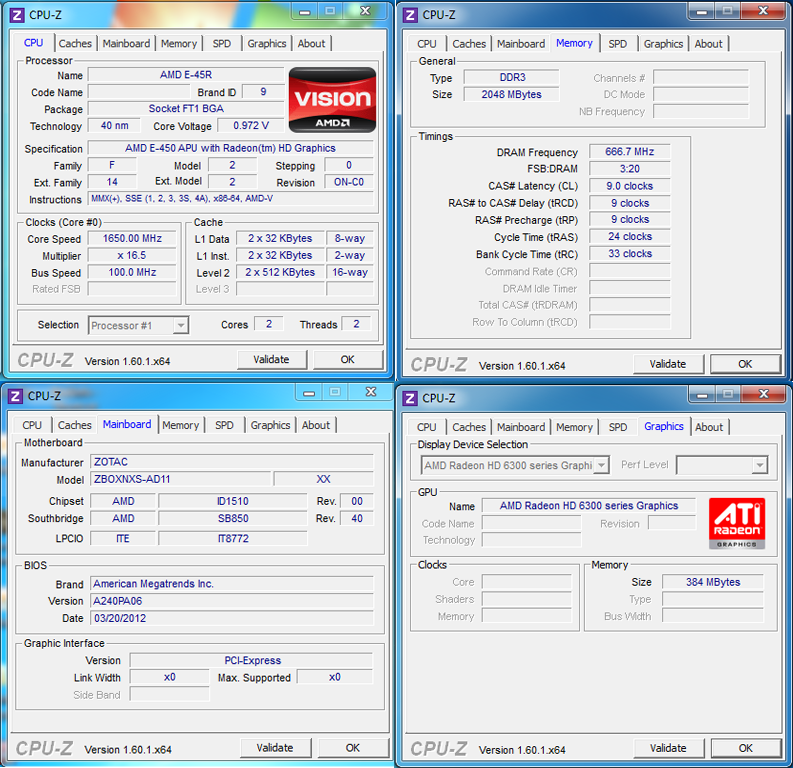Click the CPU-Z app icon in the Mainboard window
Viewport: 793px width, 768px height.
(15, 396)
